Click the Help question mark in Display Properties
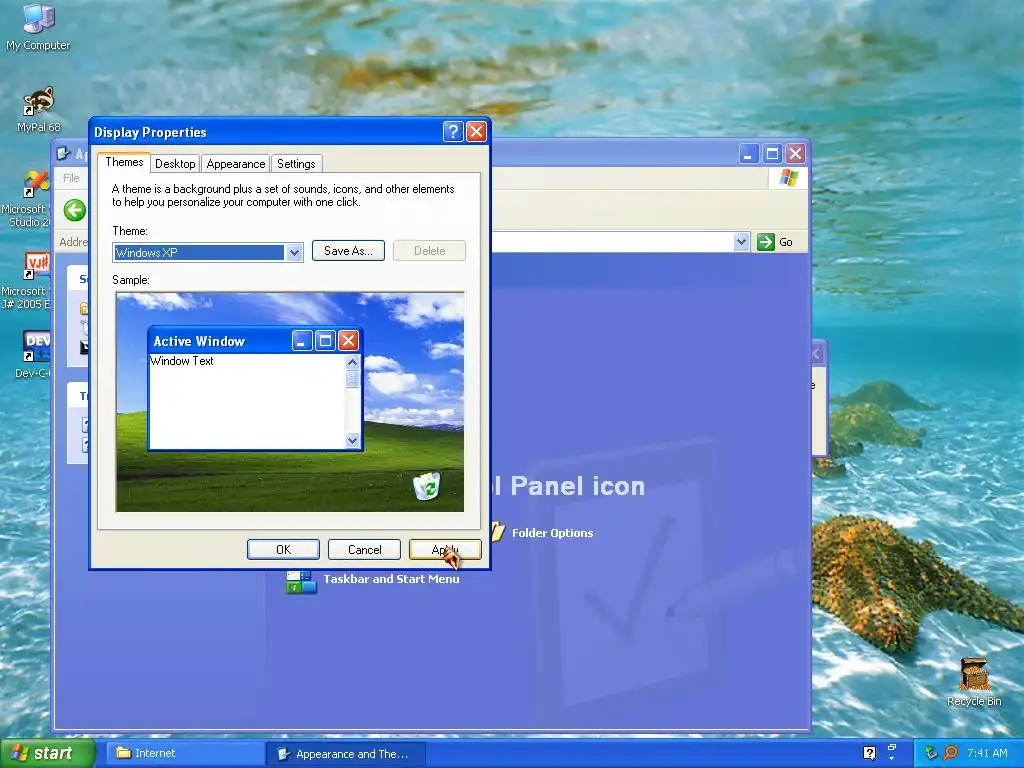This screenshot has height=768, width=1024. [x=453, y=132]
